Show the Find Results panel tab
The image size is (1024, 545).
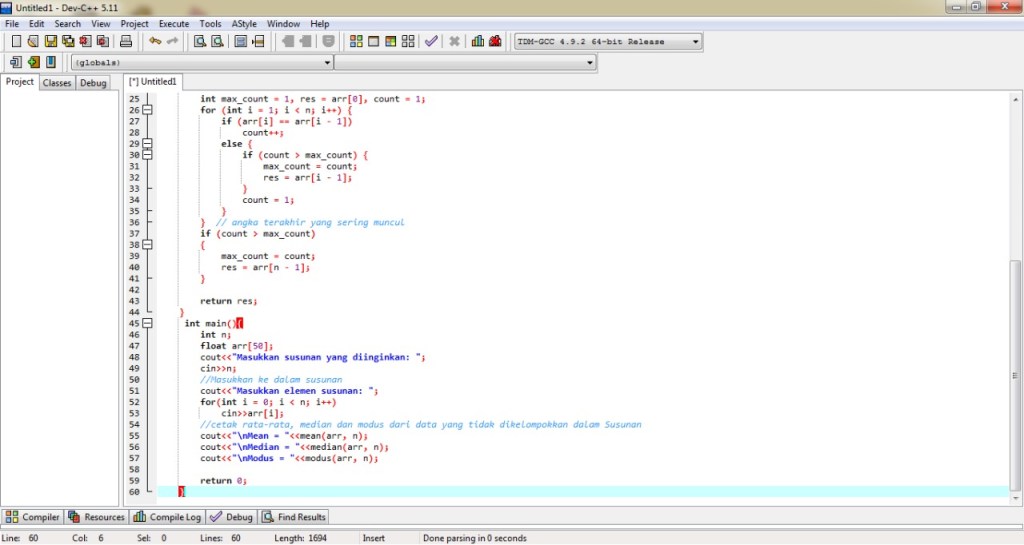point(295,517)
